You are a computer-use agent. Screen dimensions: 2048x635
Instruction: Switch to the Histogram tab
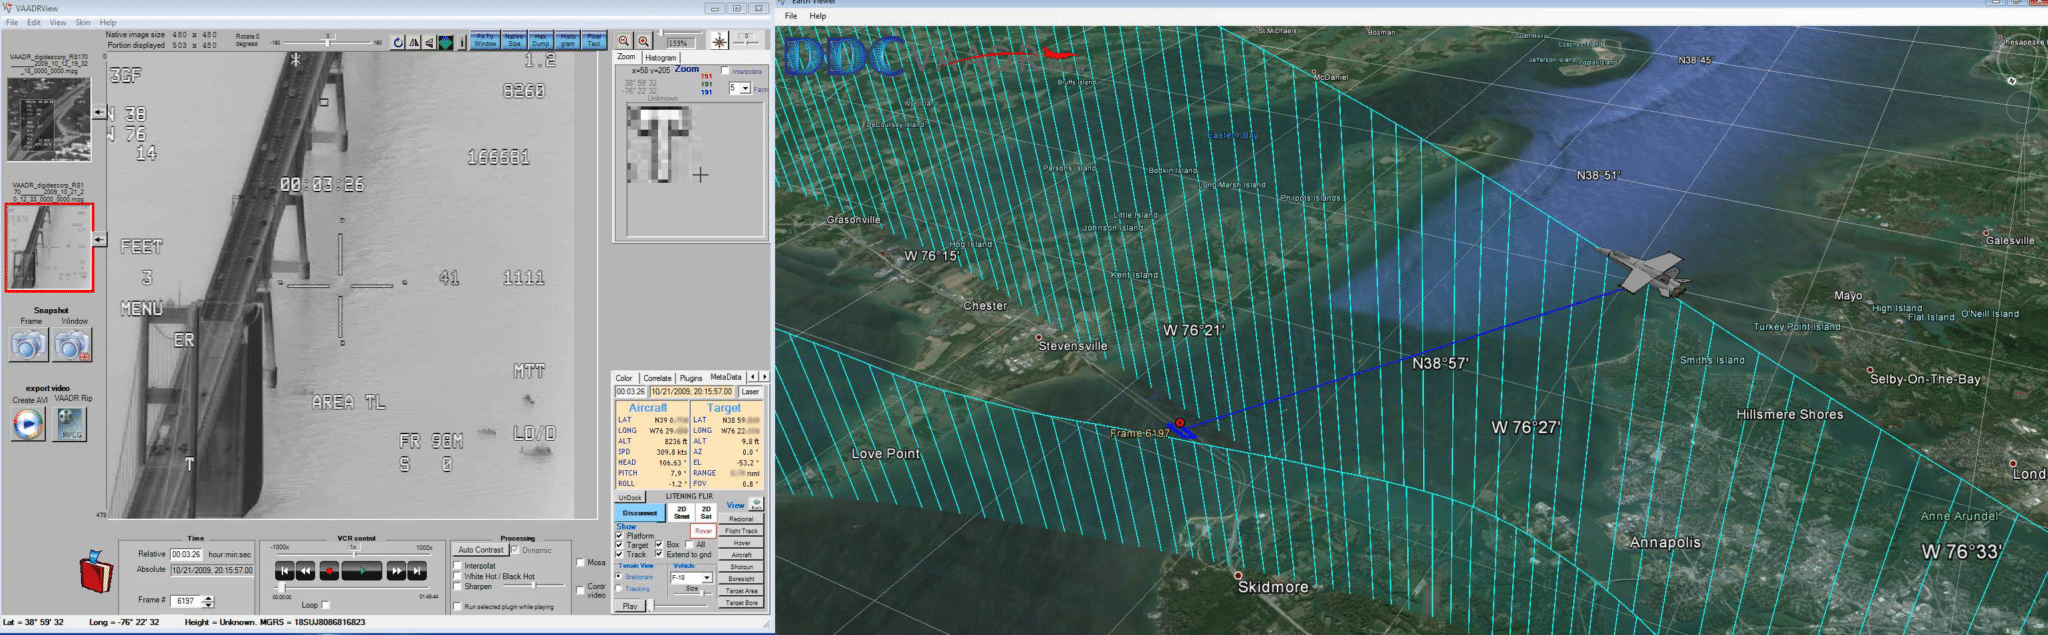point(660,58)
